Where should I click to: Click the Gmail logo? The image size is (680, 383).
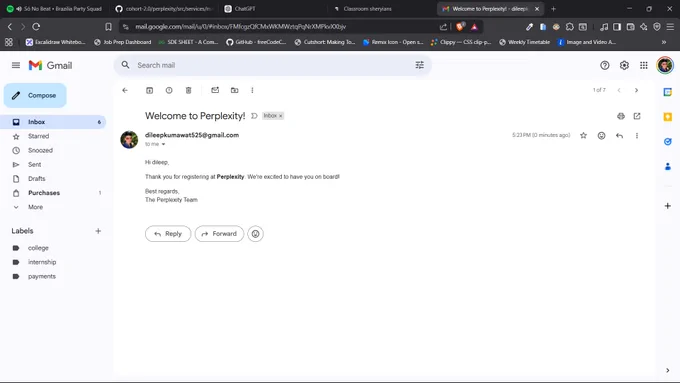click(50, 65)
